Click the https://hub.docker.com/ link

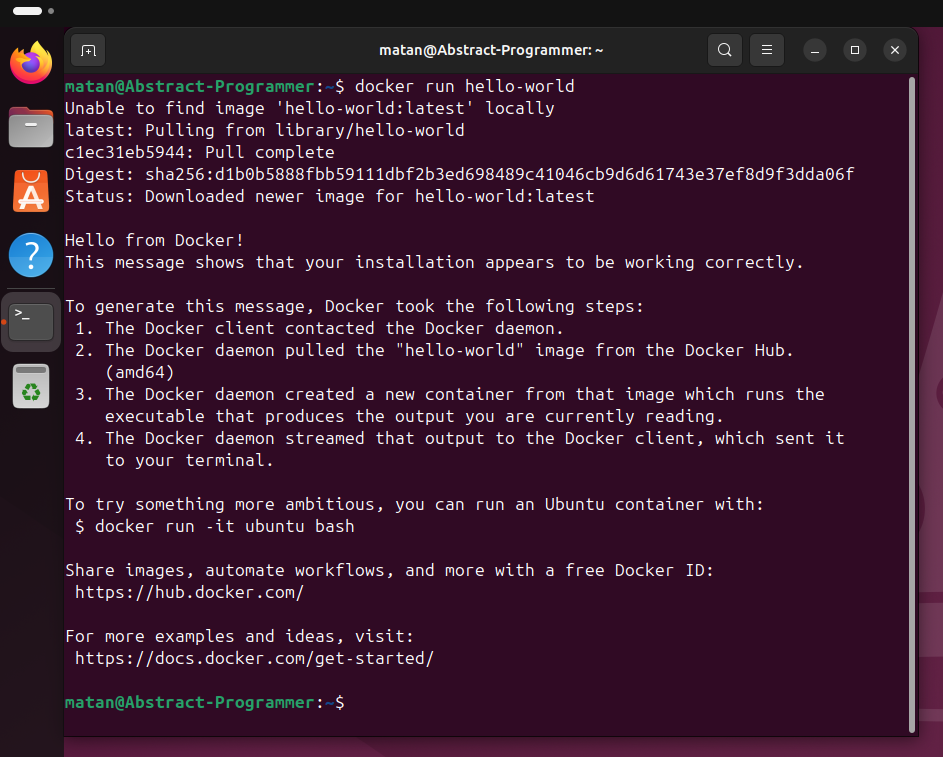click(x=189, y=592)
